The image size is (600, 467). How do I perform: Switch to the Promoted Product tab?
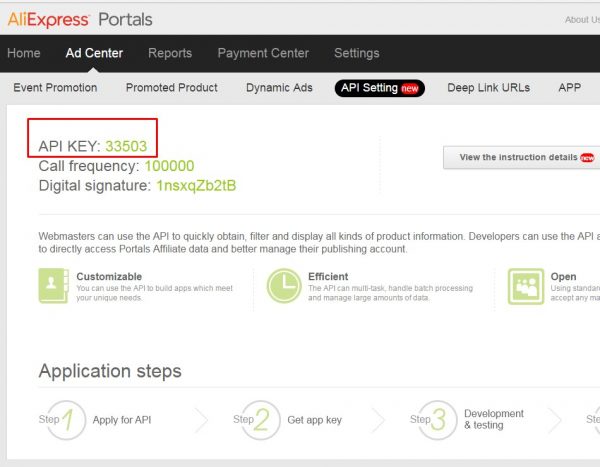pos(171,88)
